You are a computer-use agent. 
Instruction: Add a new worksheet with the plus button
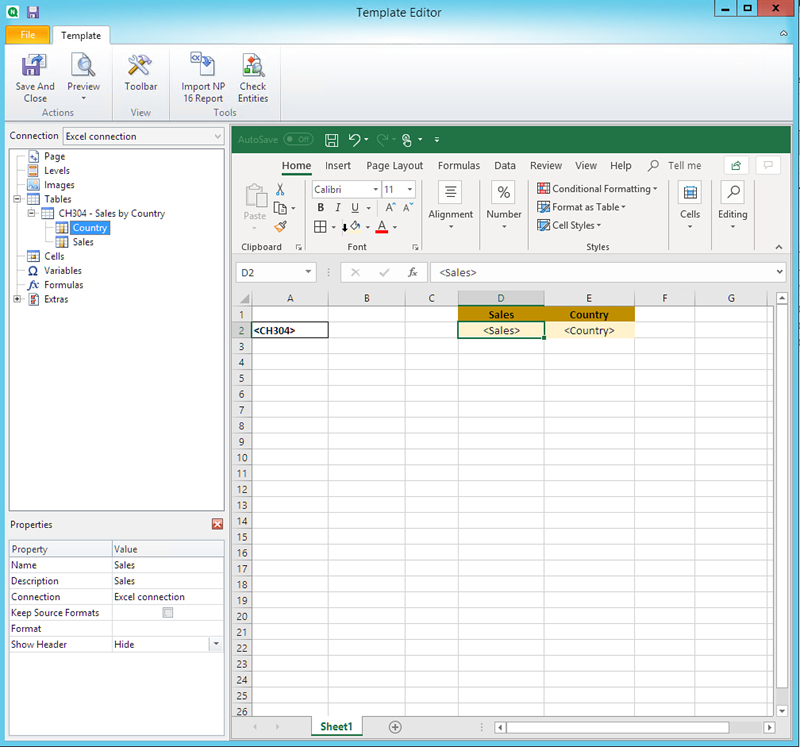pos(394,727)
